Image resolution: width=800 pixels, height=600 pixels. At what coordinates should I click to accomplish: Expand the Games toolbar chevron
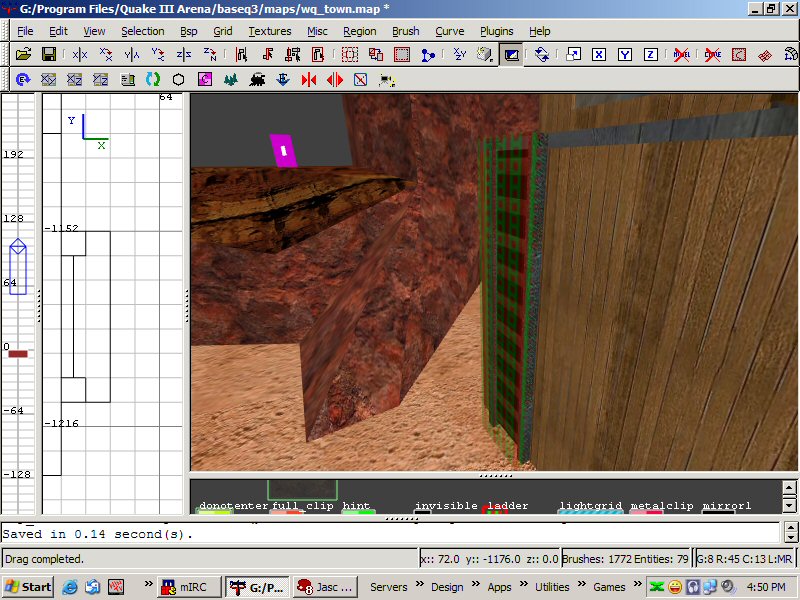(x=638, y=584)
